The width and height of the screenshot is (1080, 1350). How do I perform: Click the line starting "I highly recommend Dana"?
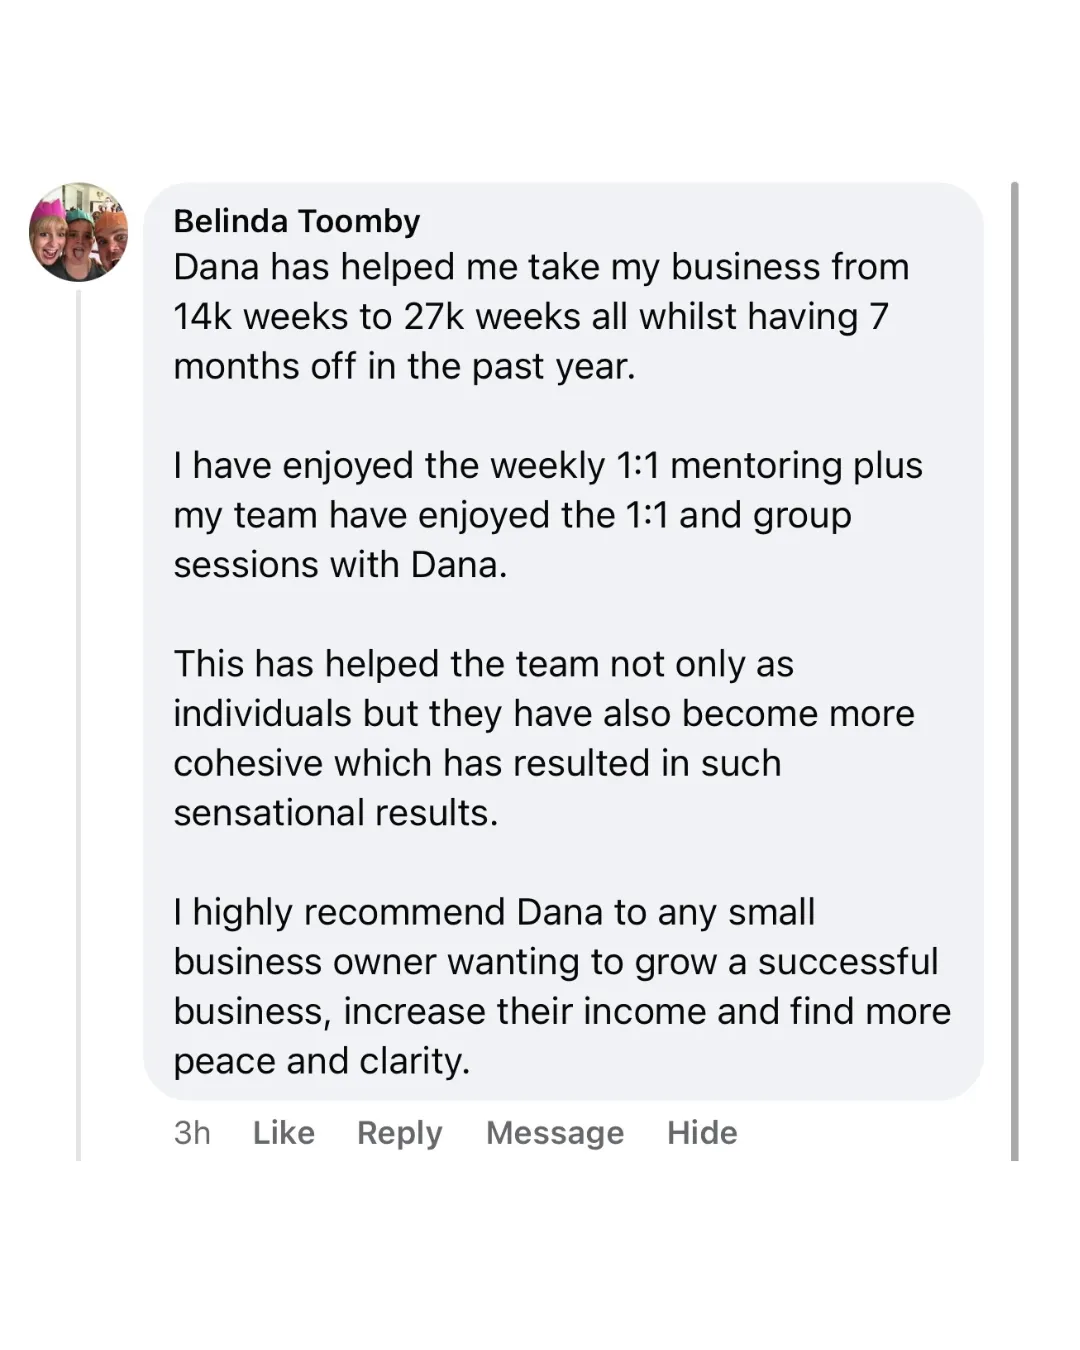point(494,912)
